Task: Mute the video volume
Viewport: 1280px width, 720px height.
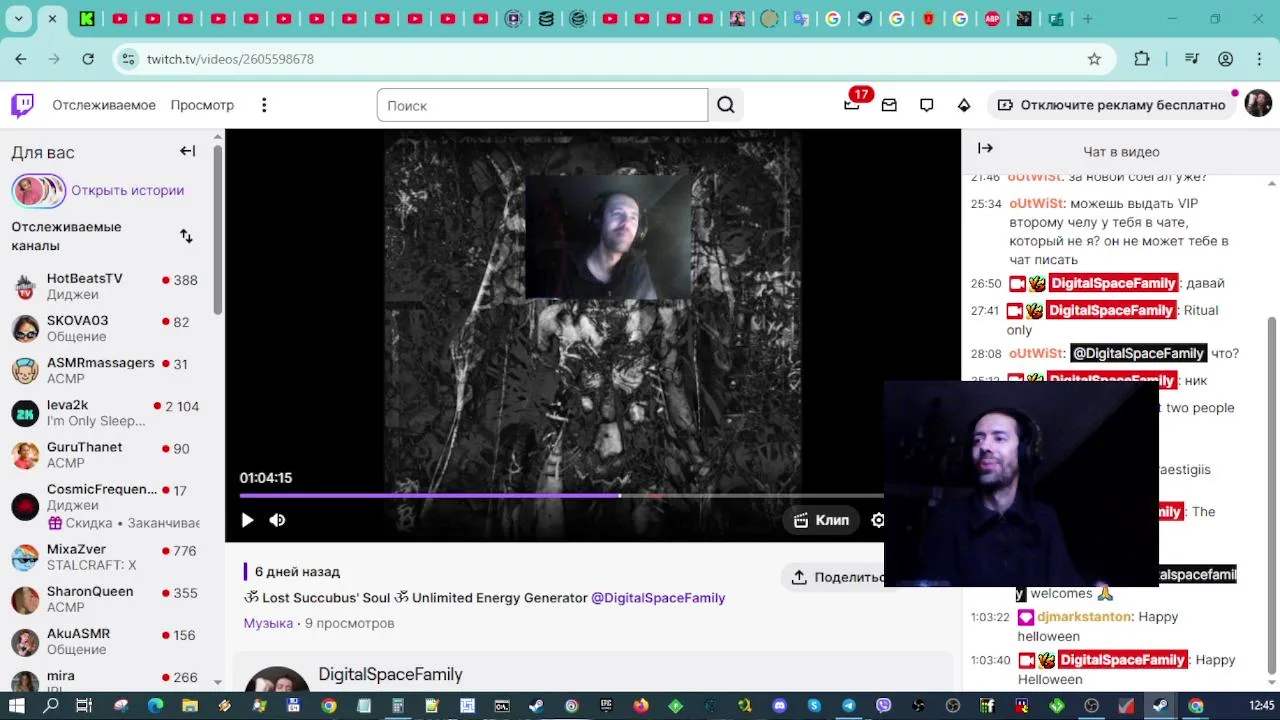Action: pos(277,520)
